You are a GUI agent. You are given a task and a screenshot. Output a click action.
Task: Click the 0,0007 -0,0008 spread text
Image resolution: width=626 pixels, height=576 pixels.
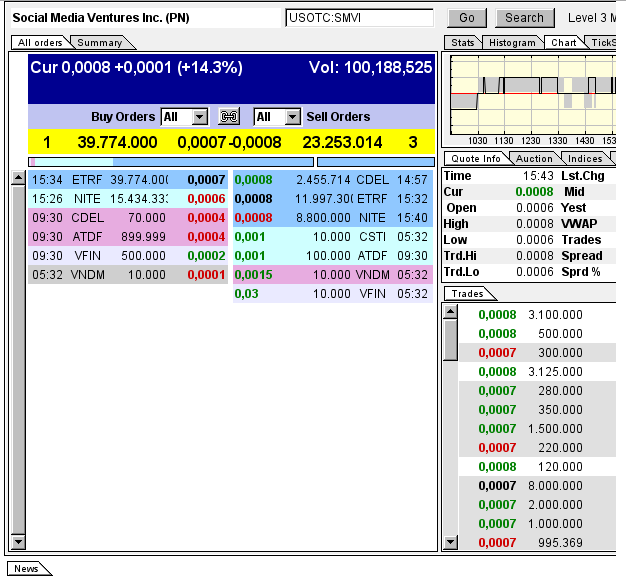(229, 143)
